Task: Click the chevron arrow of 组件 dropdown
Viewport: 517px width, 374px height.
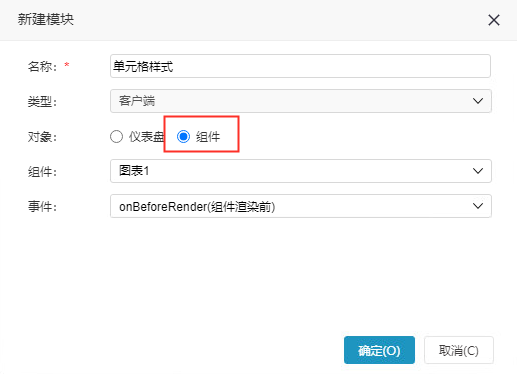Action: tap(478, 171)
